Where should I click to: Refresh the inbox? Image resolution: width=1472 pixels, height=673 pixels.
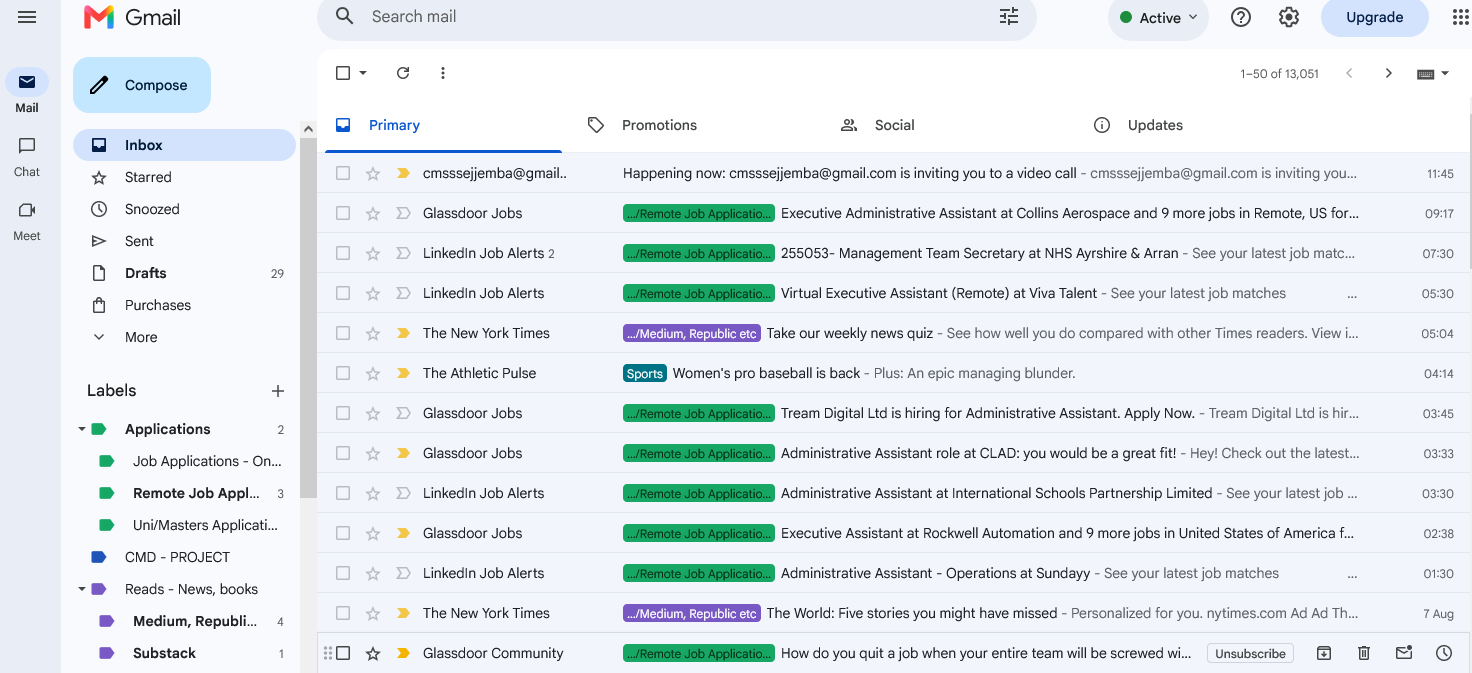403,73
